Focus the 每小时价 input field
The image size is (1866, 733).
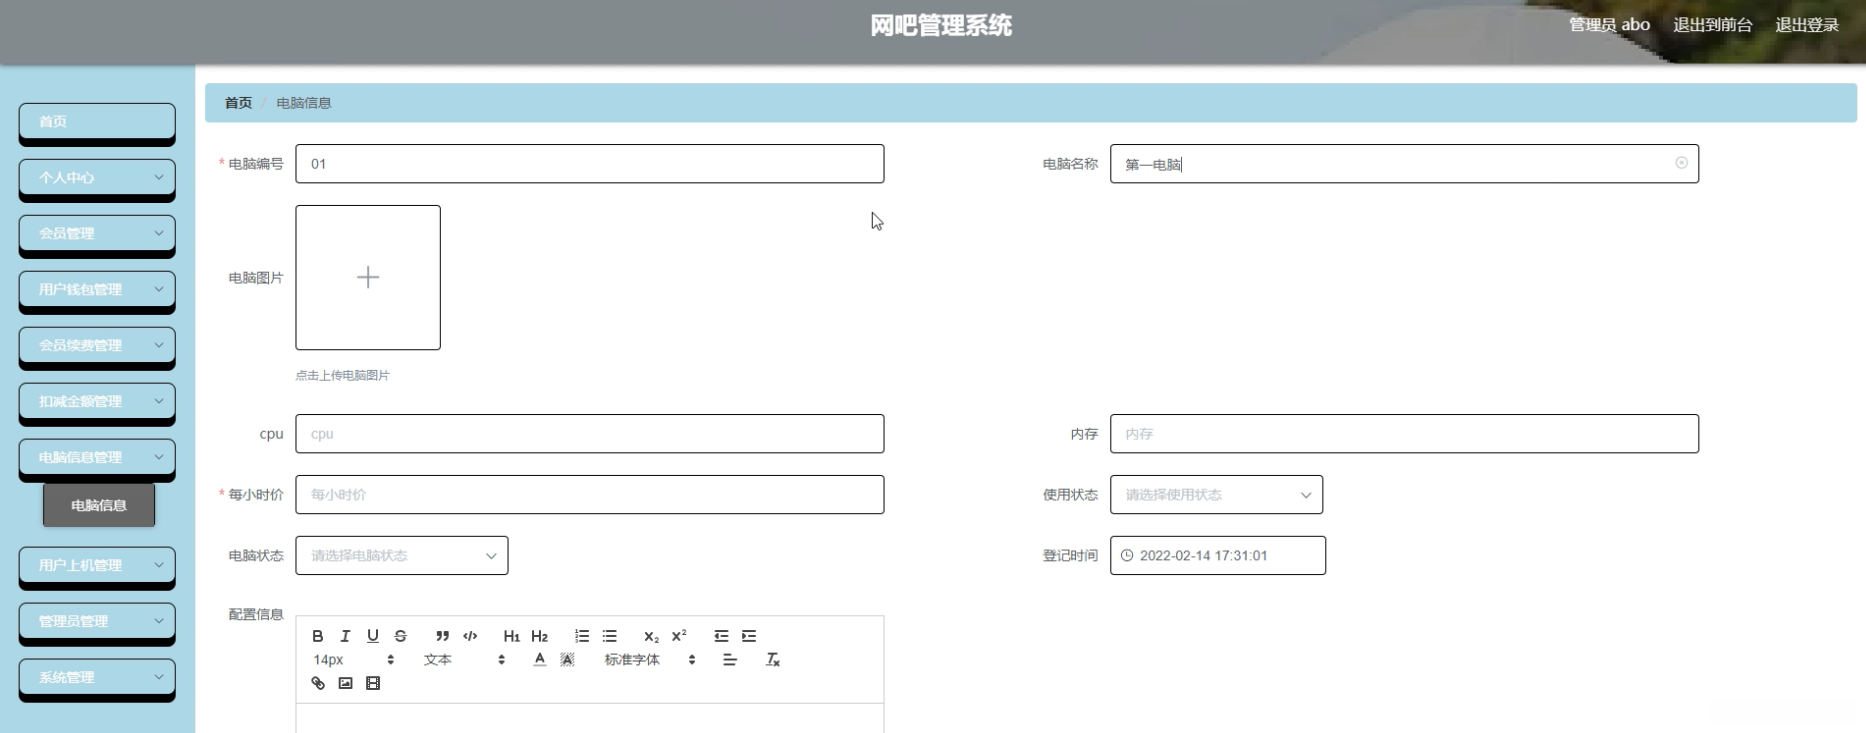pyautogui.click(x=590, y=495)
